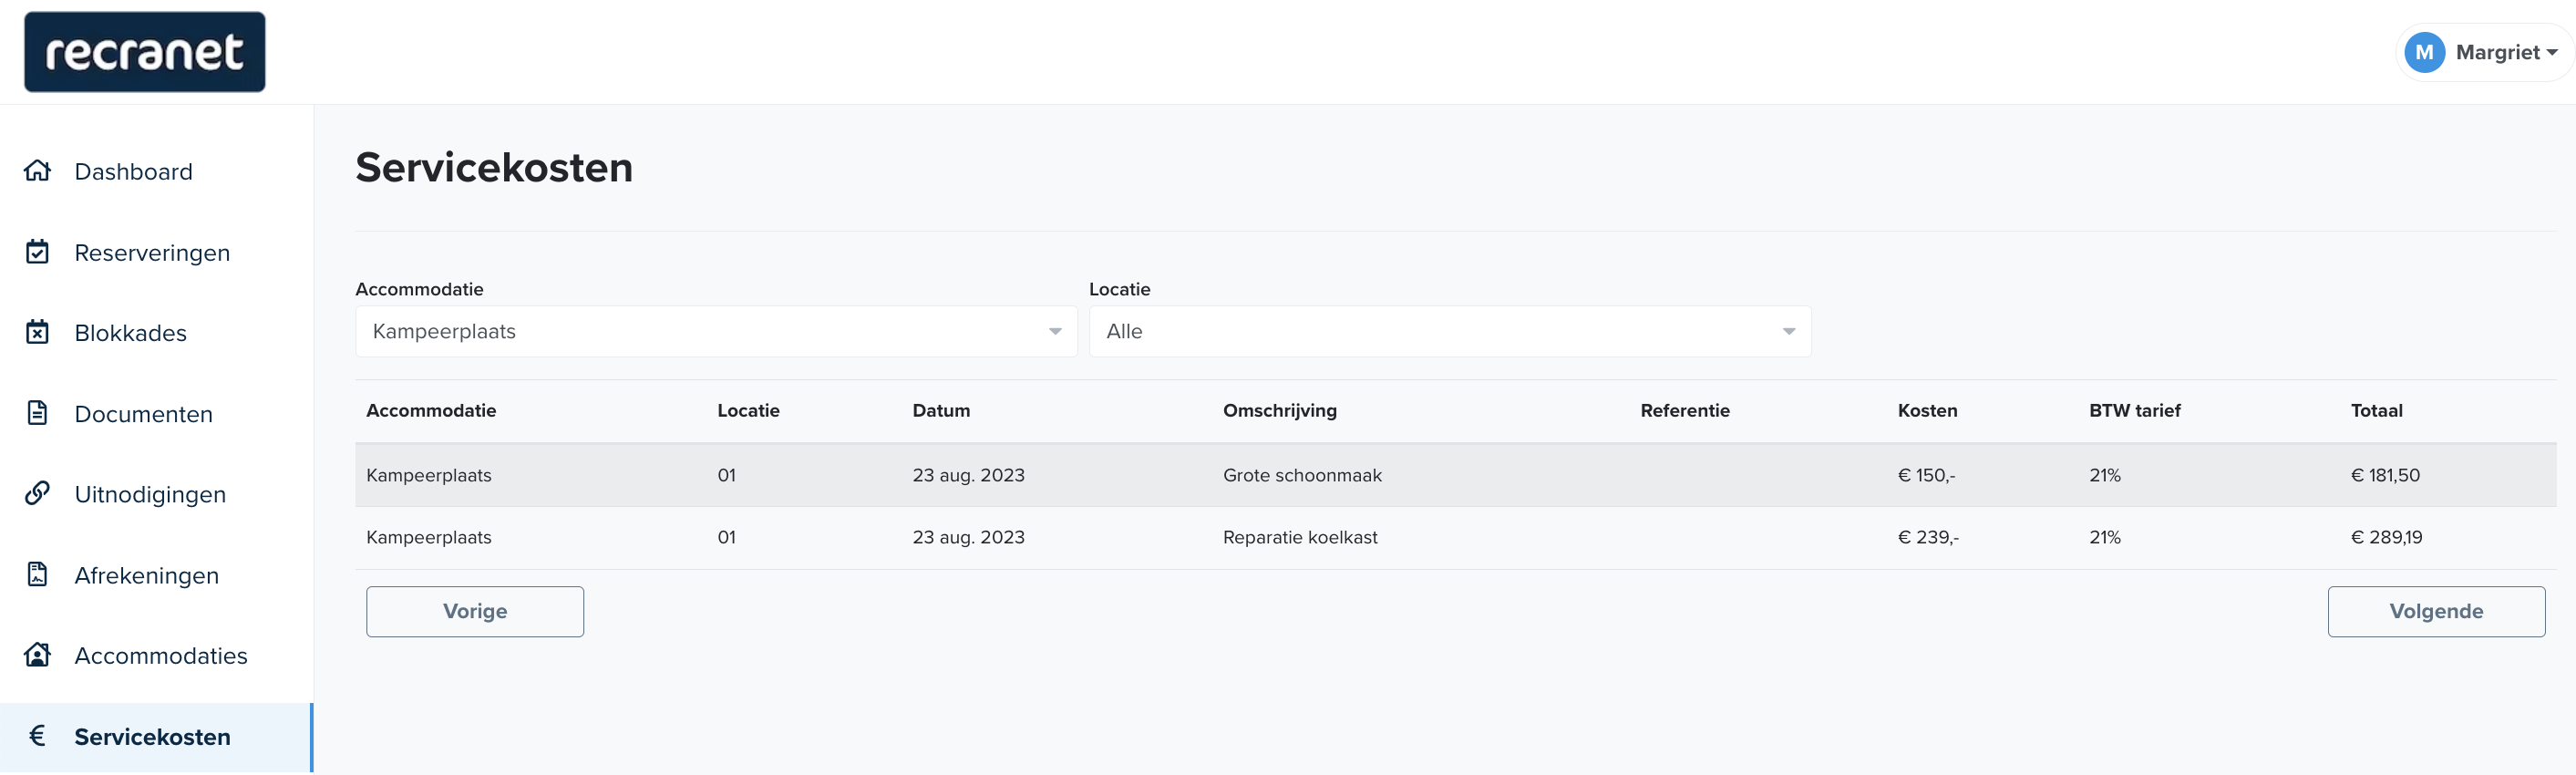Screen dimensions: 2576x775
Task: Click 21% in the Grote schoonmaak row
Action: click(x=2105, y=475)
